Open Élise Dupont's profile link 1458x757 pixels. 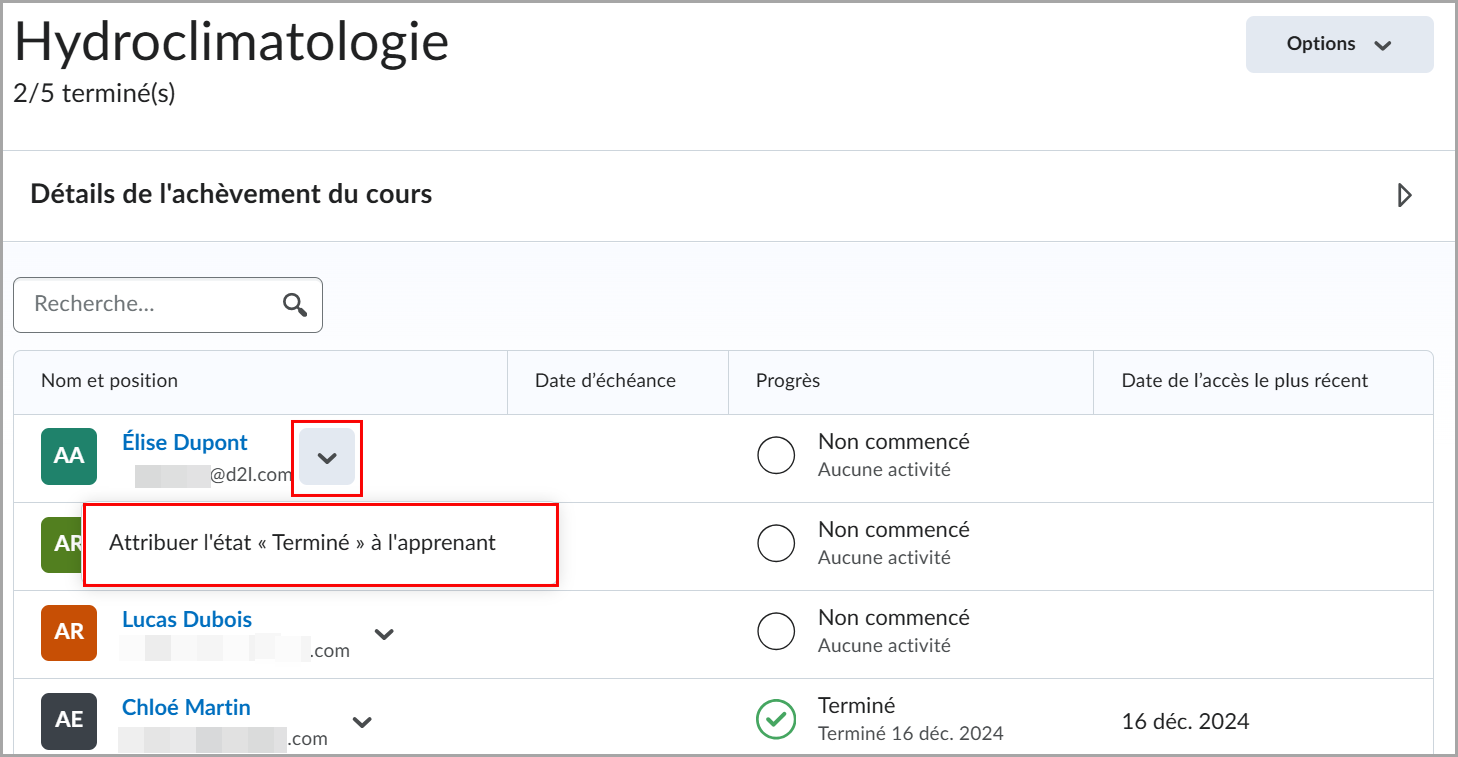point(185,442)
